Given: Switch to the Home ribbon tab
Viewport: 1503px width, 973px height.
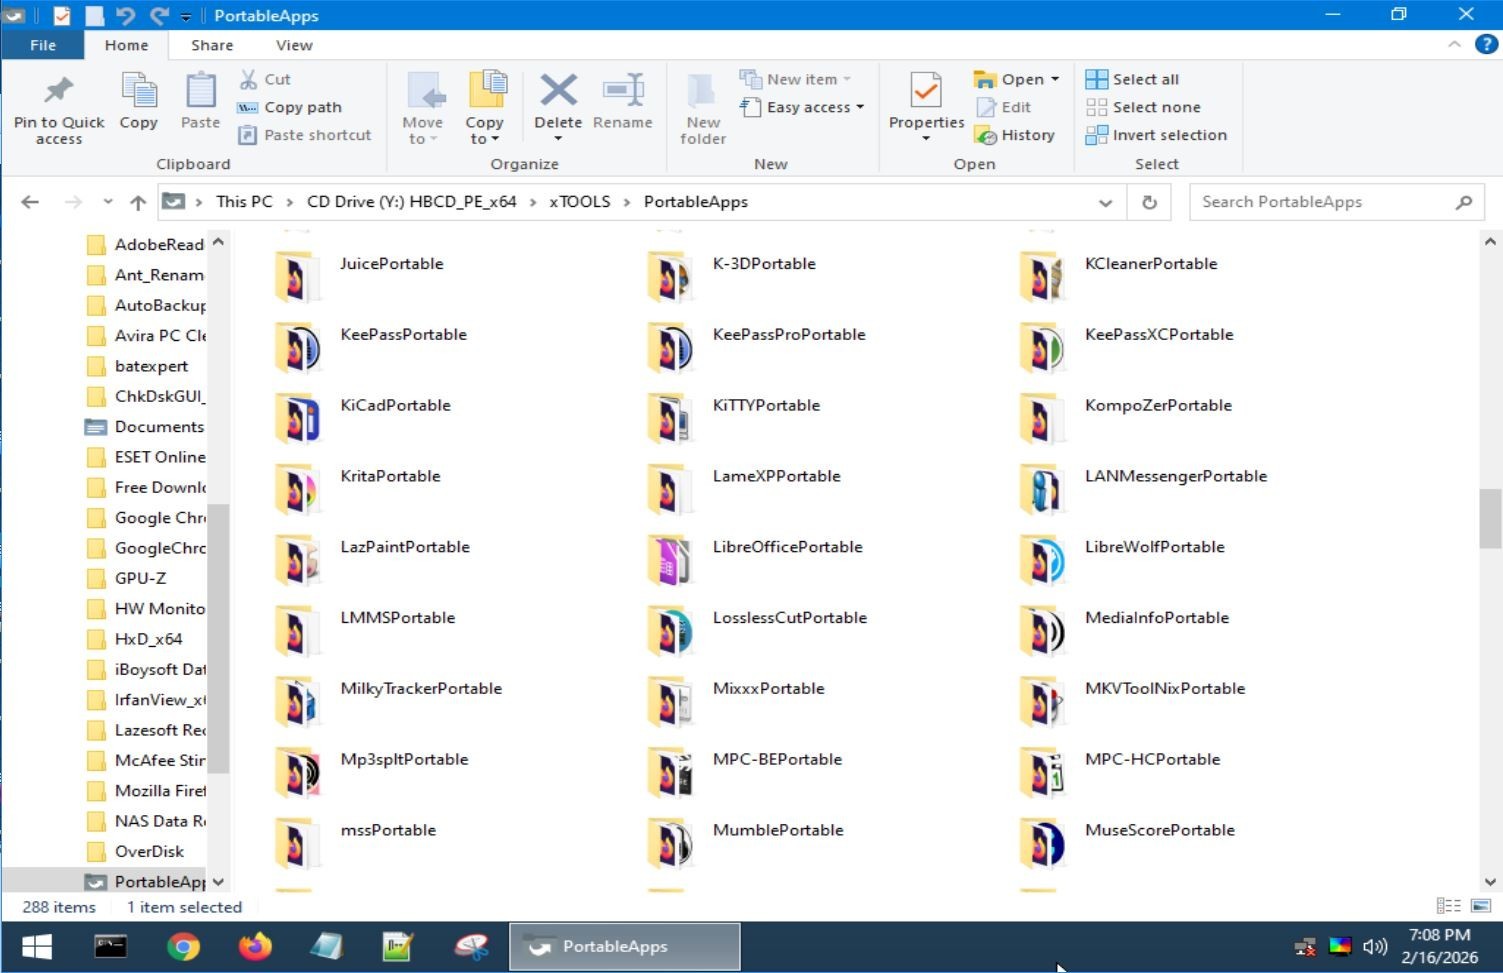Looking at the screenshot, I should pyautogui.click(x=127, y=45).
